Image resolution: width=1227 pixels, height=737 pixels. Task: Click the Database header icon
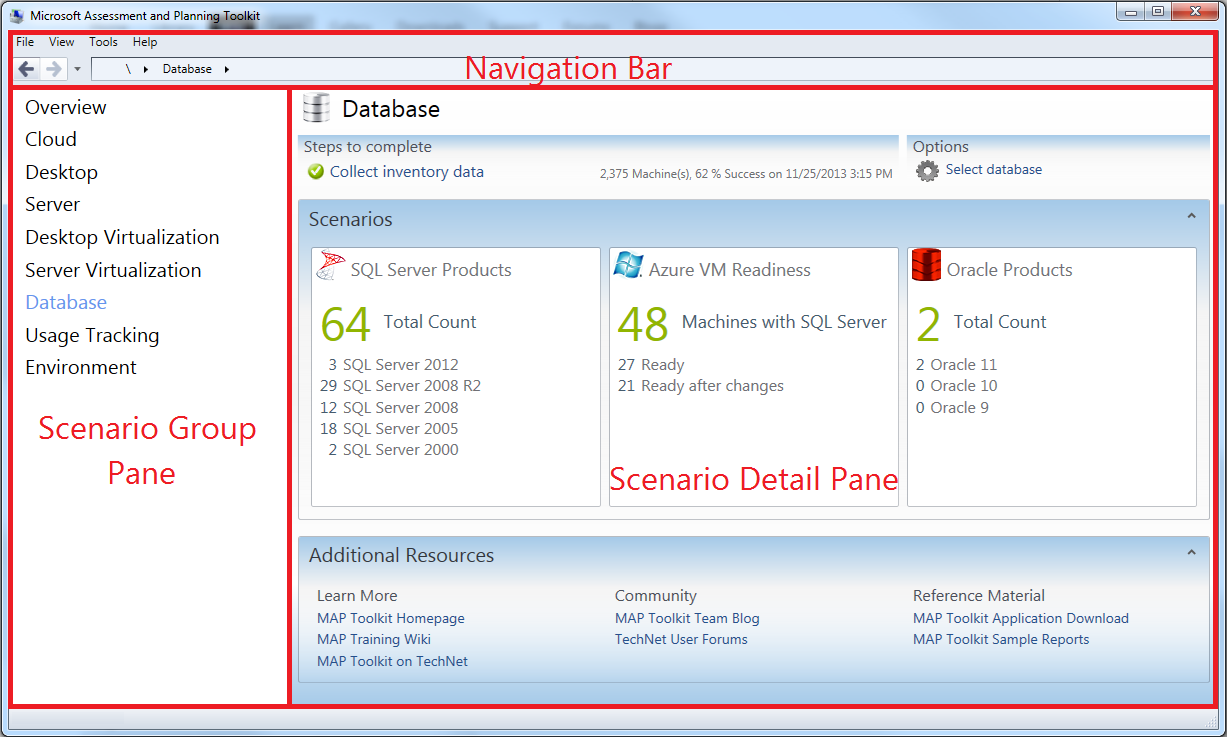click(x=317, y=108)
